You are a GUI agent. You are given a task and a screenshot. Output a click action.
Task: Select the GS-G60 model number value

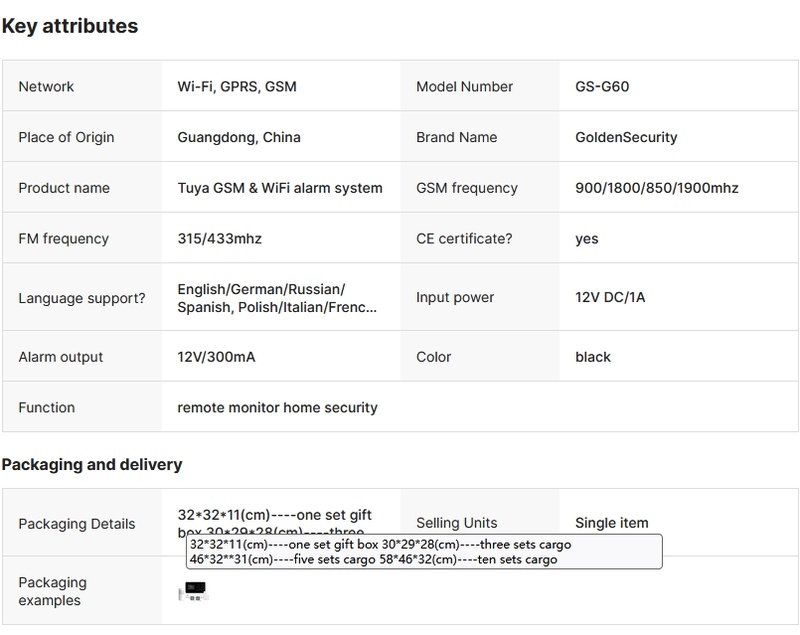point(601,87)
